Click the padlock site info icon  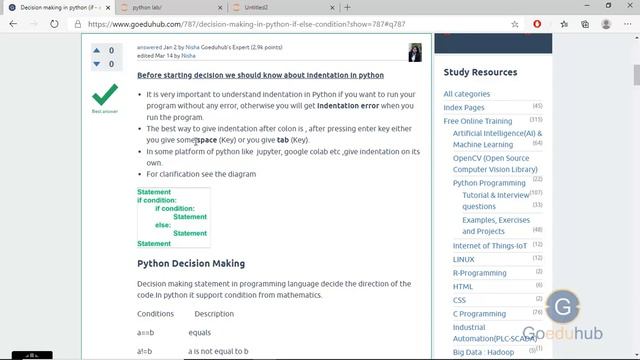(x=78, y=24)
